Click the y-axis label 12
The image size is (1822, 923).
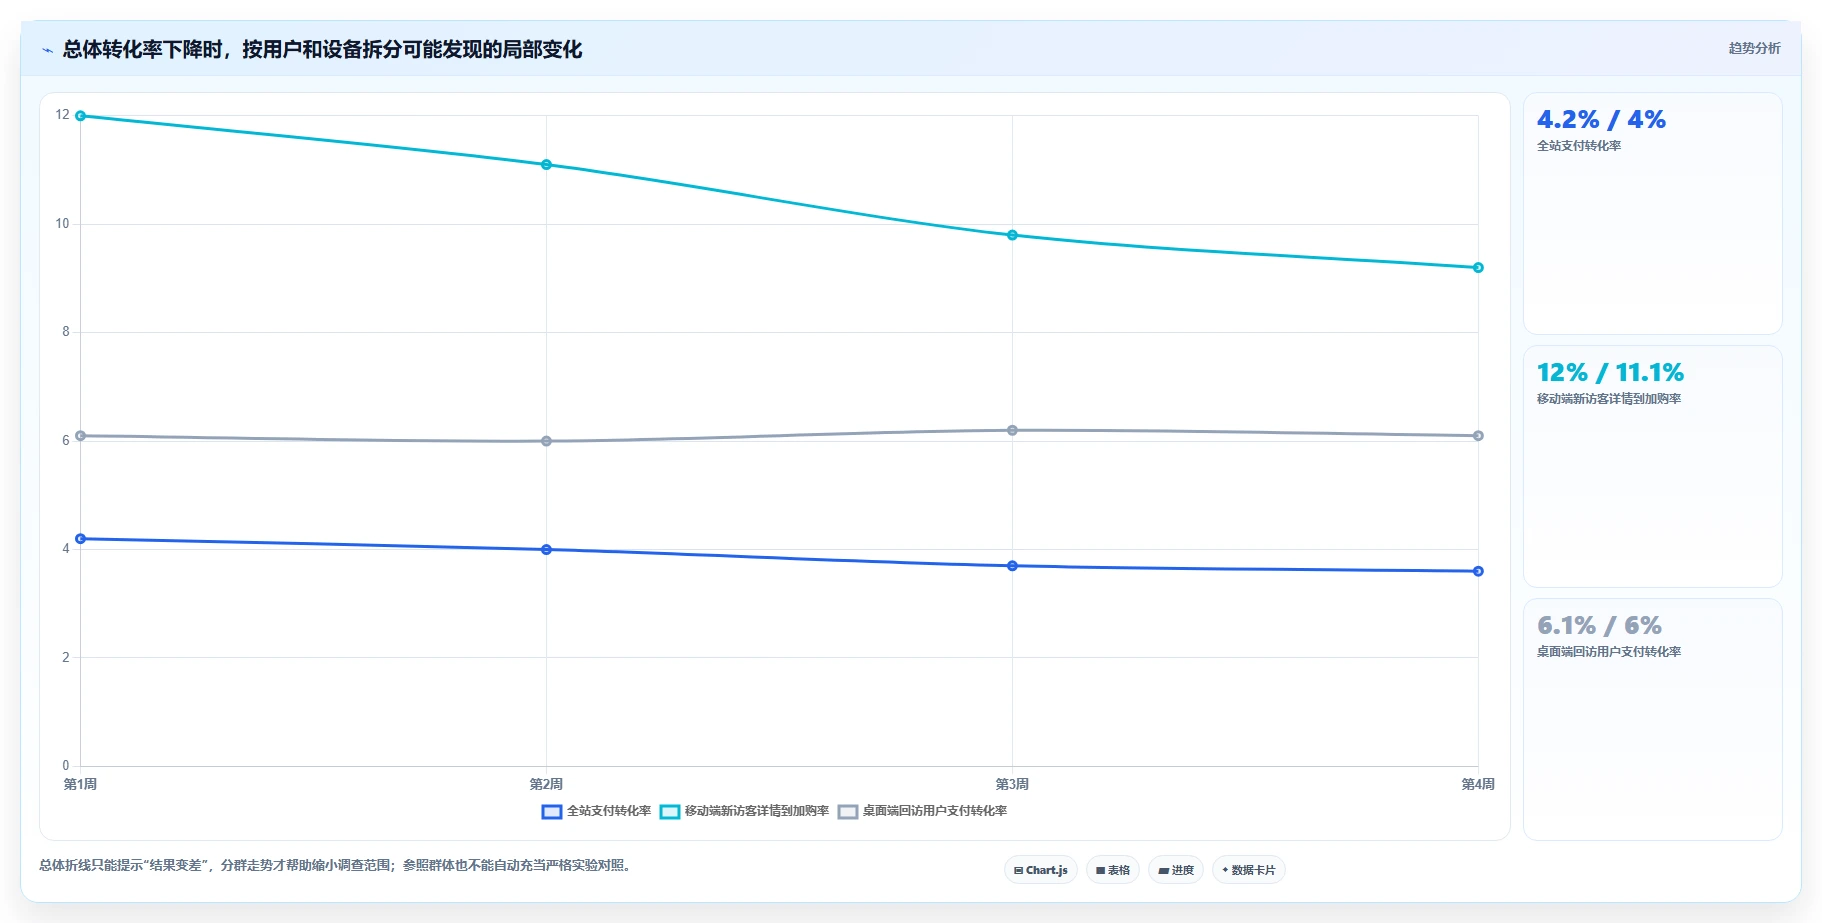coord(63,115)
